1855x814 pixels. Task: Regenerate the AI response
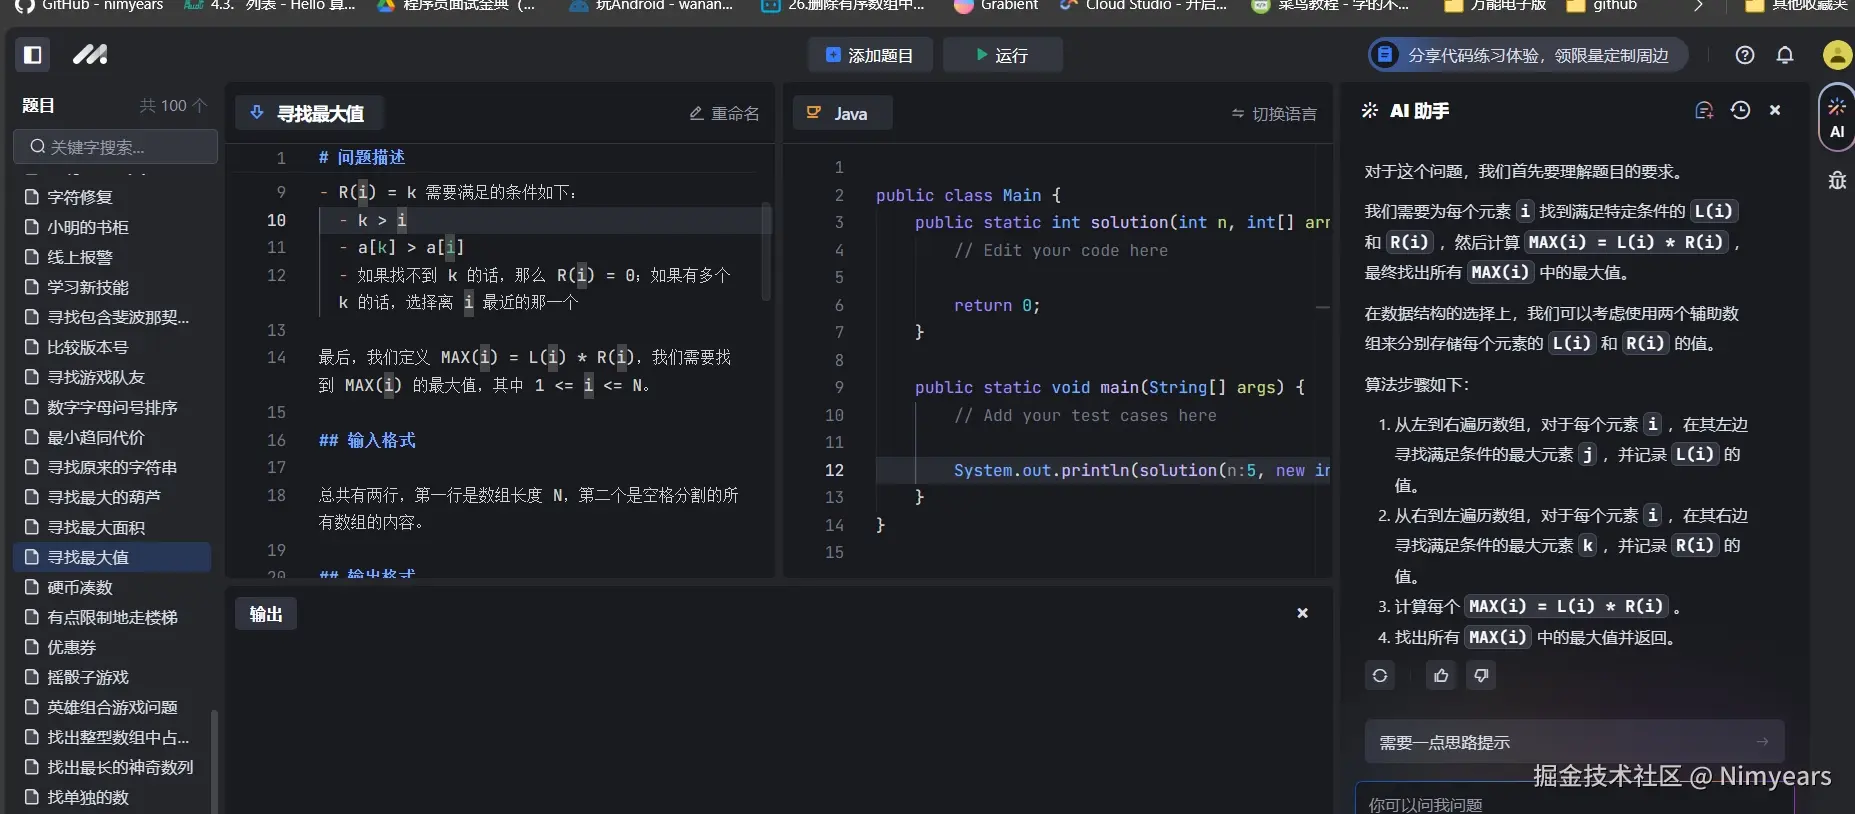coord(1380,676)
